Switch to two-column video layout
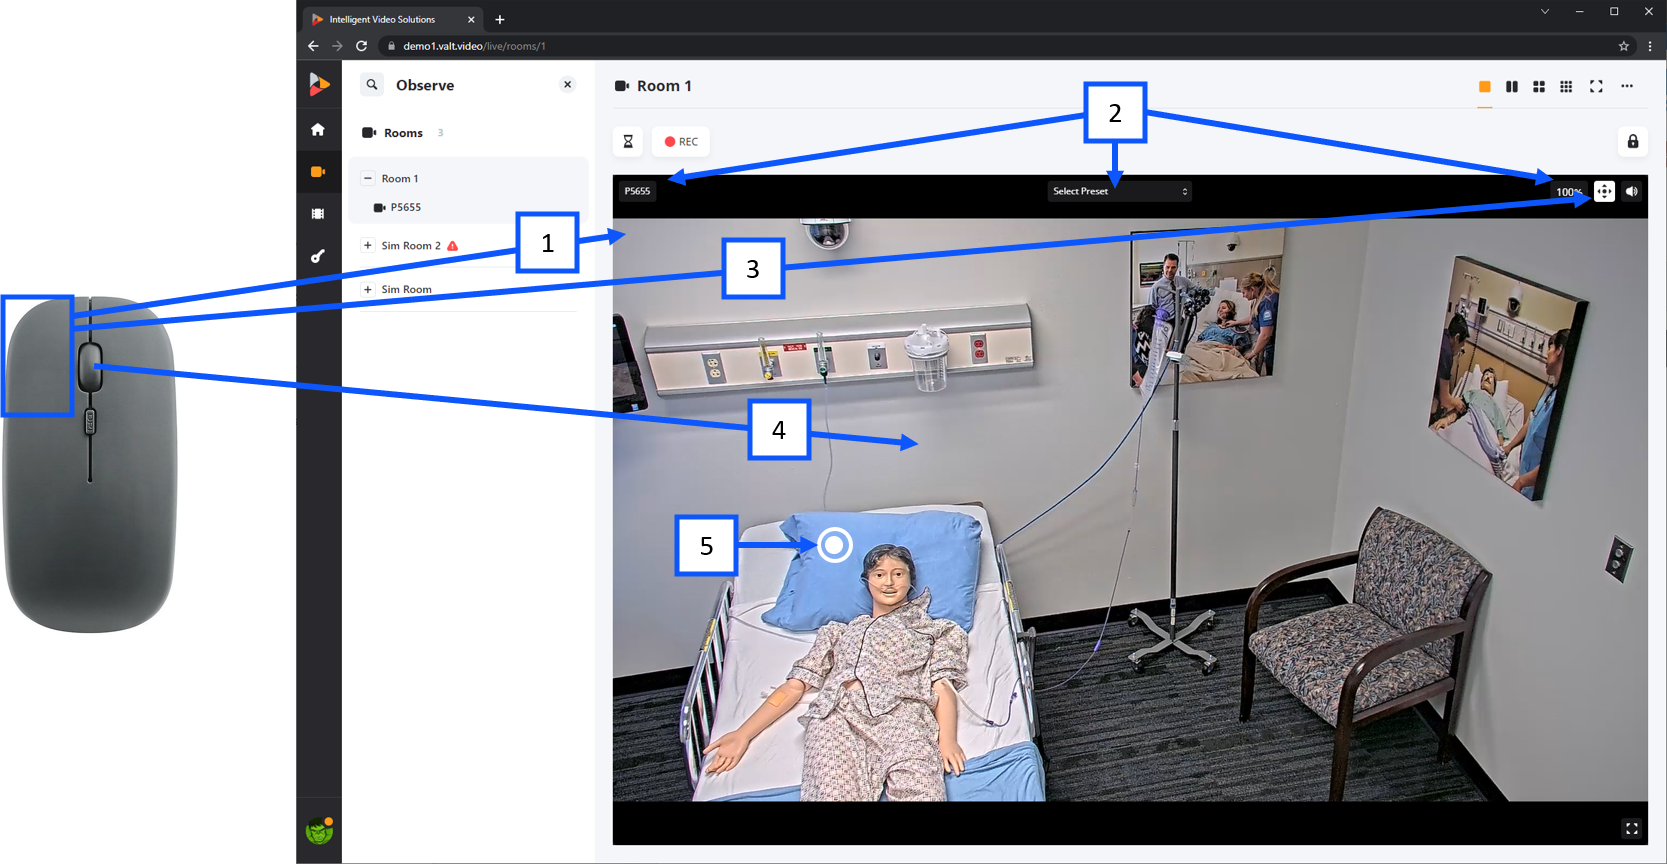The height and width of the screenshot is (864, 1667). pos(1512,87)
